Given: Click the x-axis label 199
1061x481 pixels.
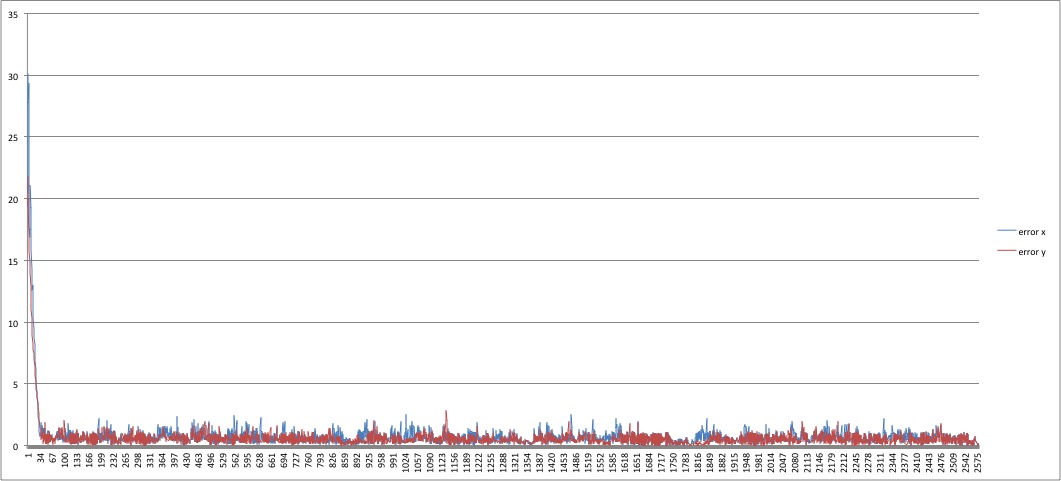Looking at the screenshot, I should 101,459.
